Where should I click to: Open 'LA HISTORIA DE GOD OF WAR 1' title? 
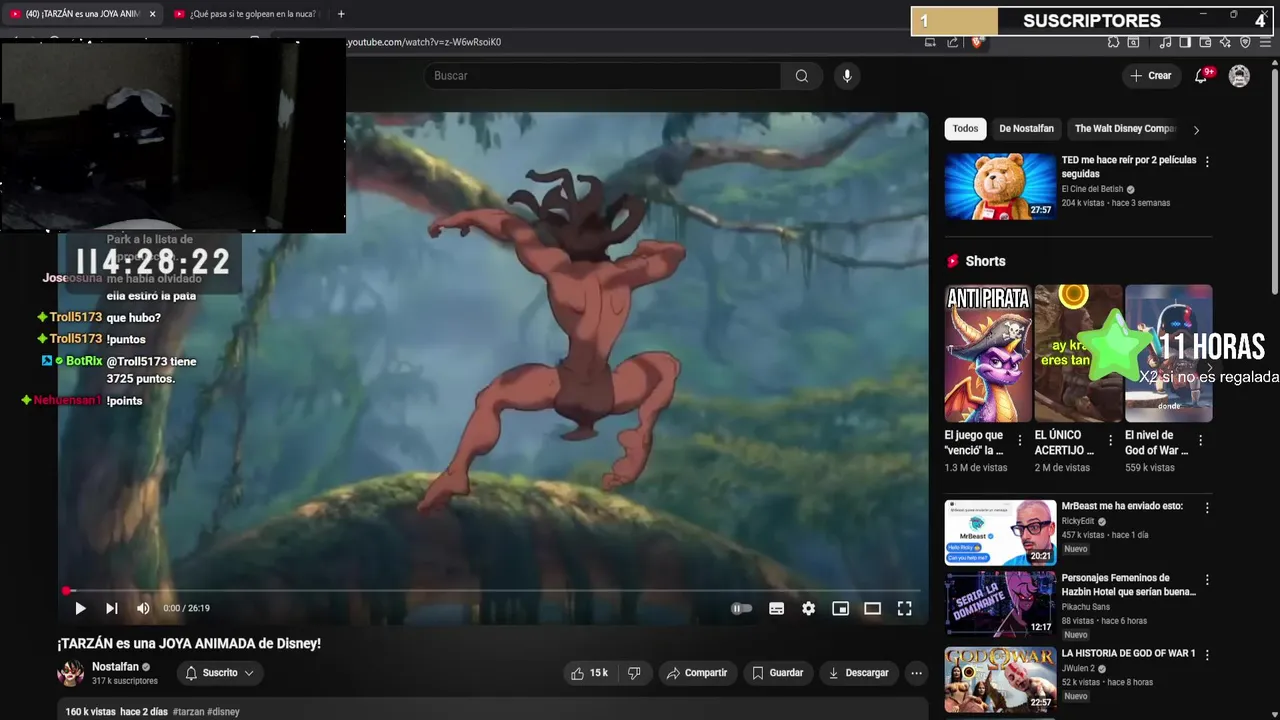pos(1128,653)
